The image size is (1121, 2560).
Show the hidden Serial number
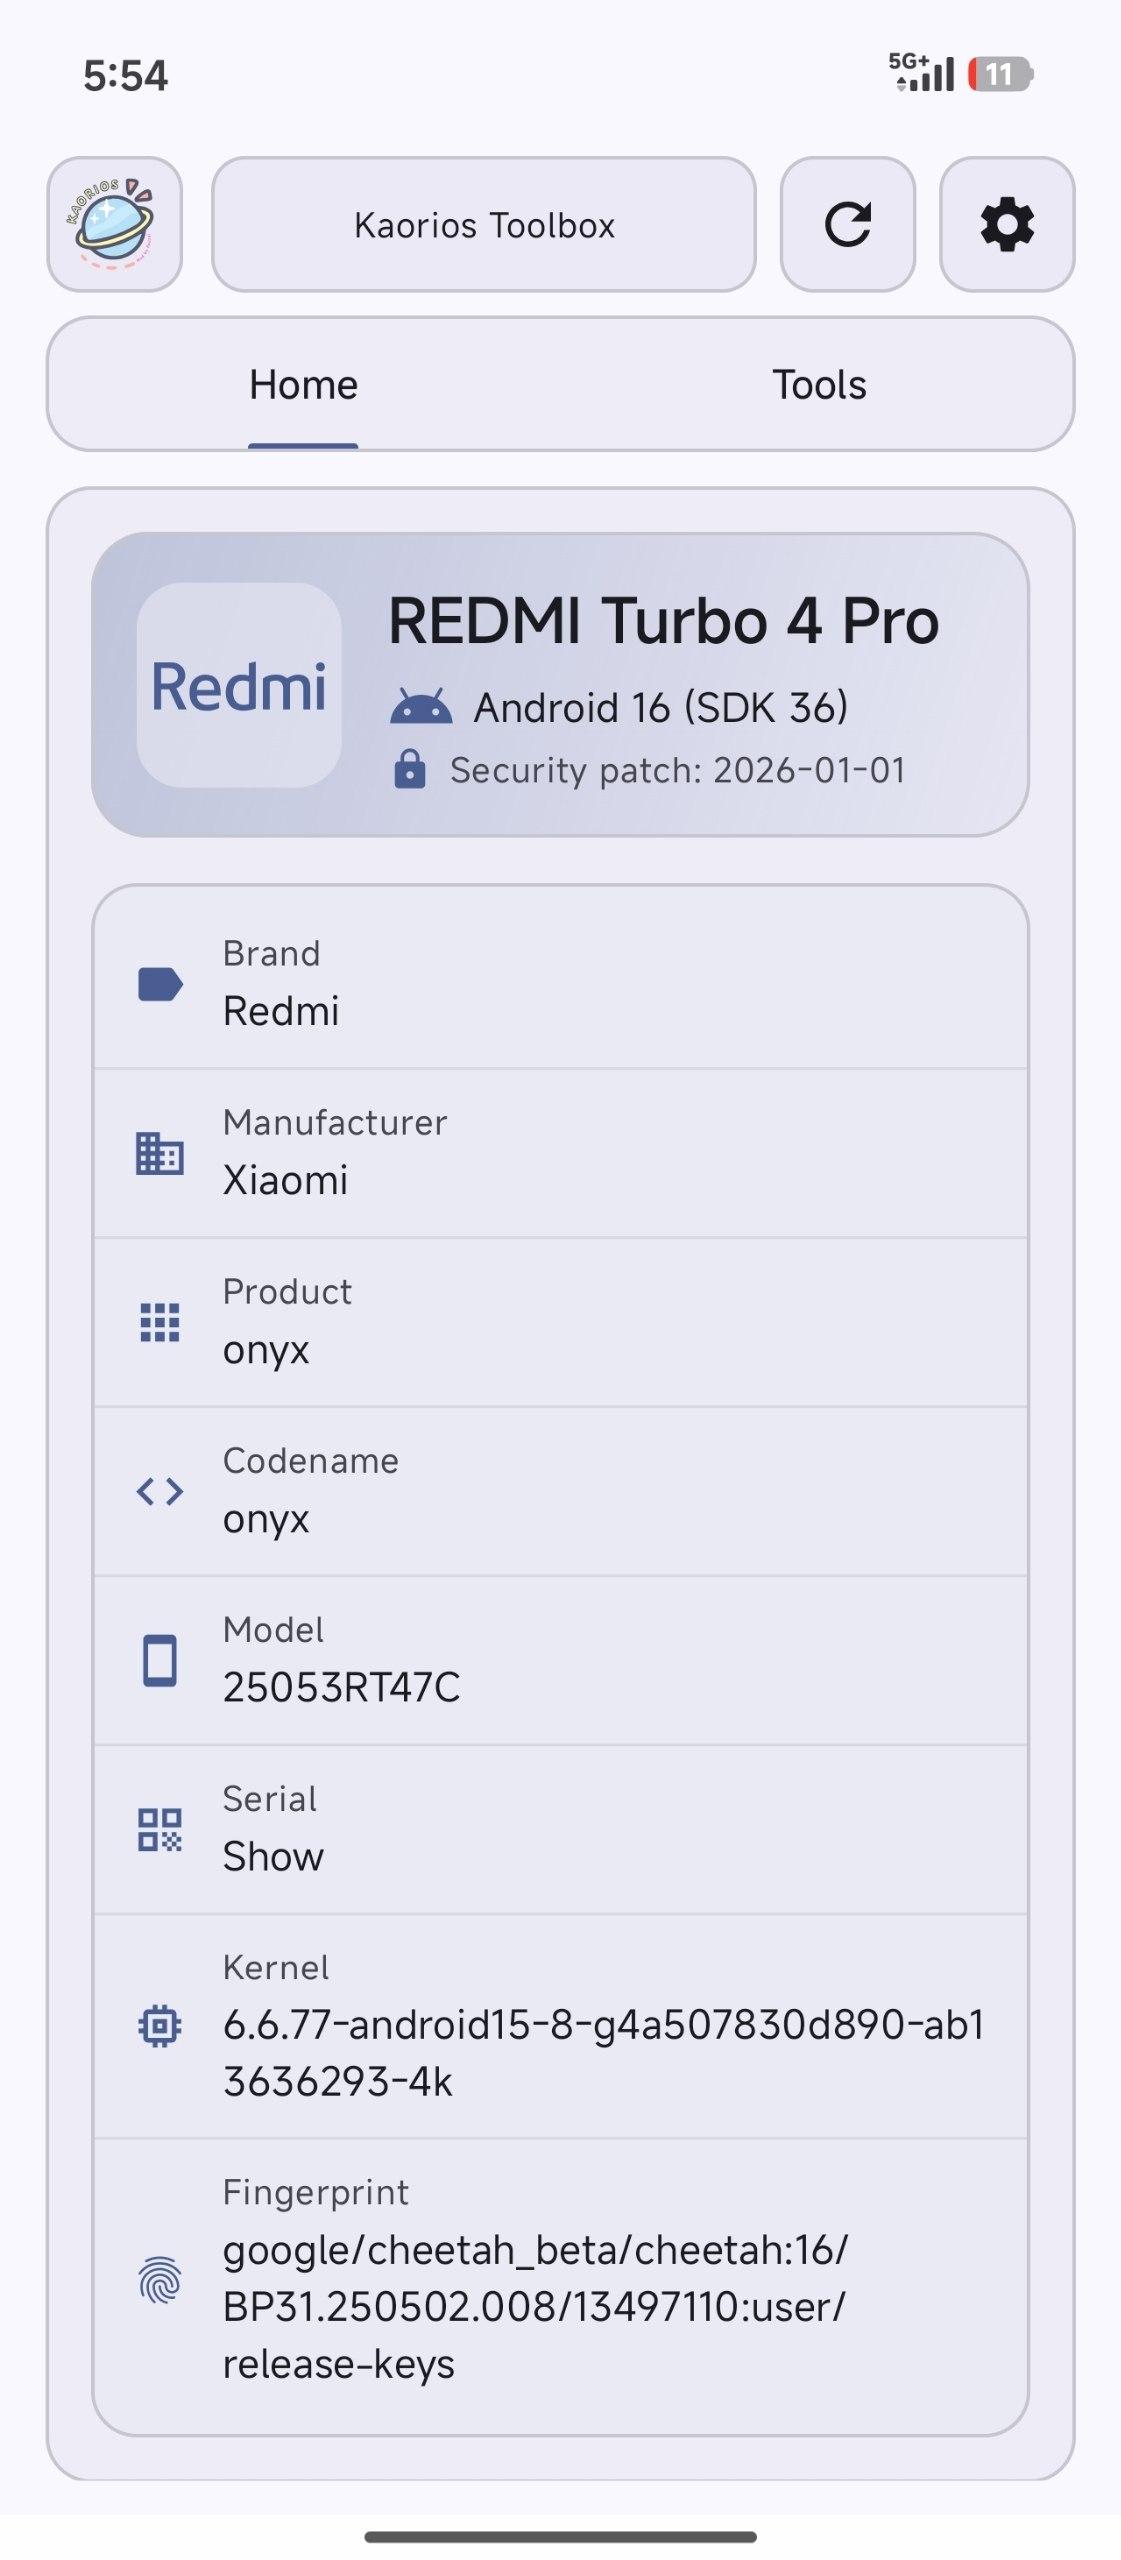273,1857
